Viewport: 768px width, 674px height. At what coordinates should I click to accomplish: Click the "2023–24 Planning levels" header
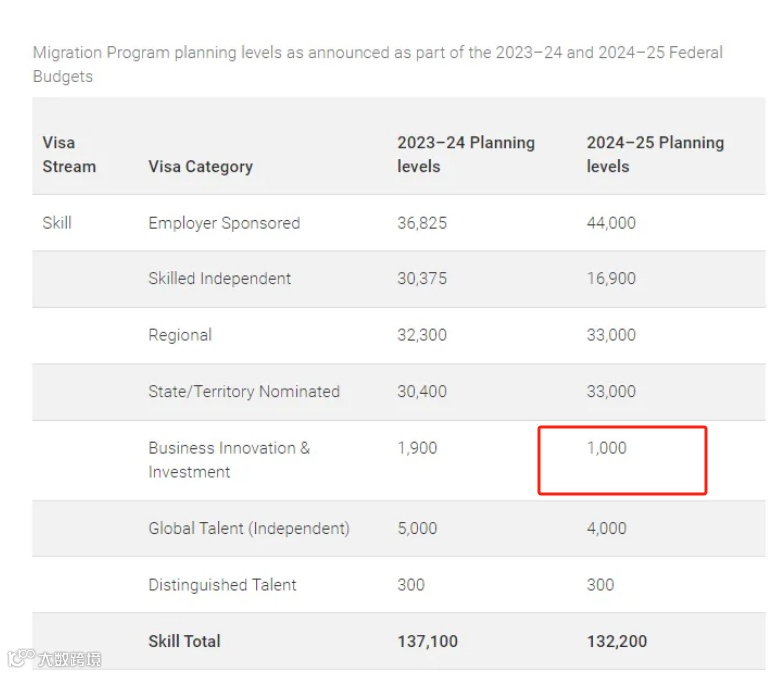coord(465,154)
